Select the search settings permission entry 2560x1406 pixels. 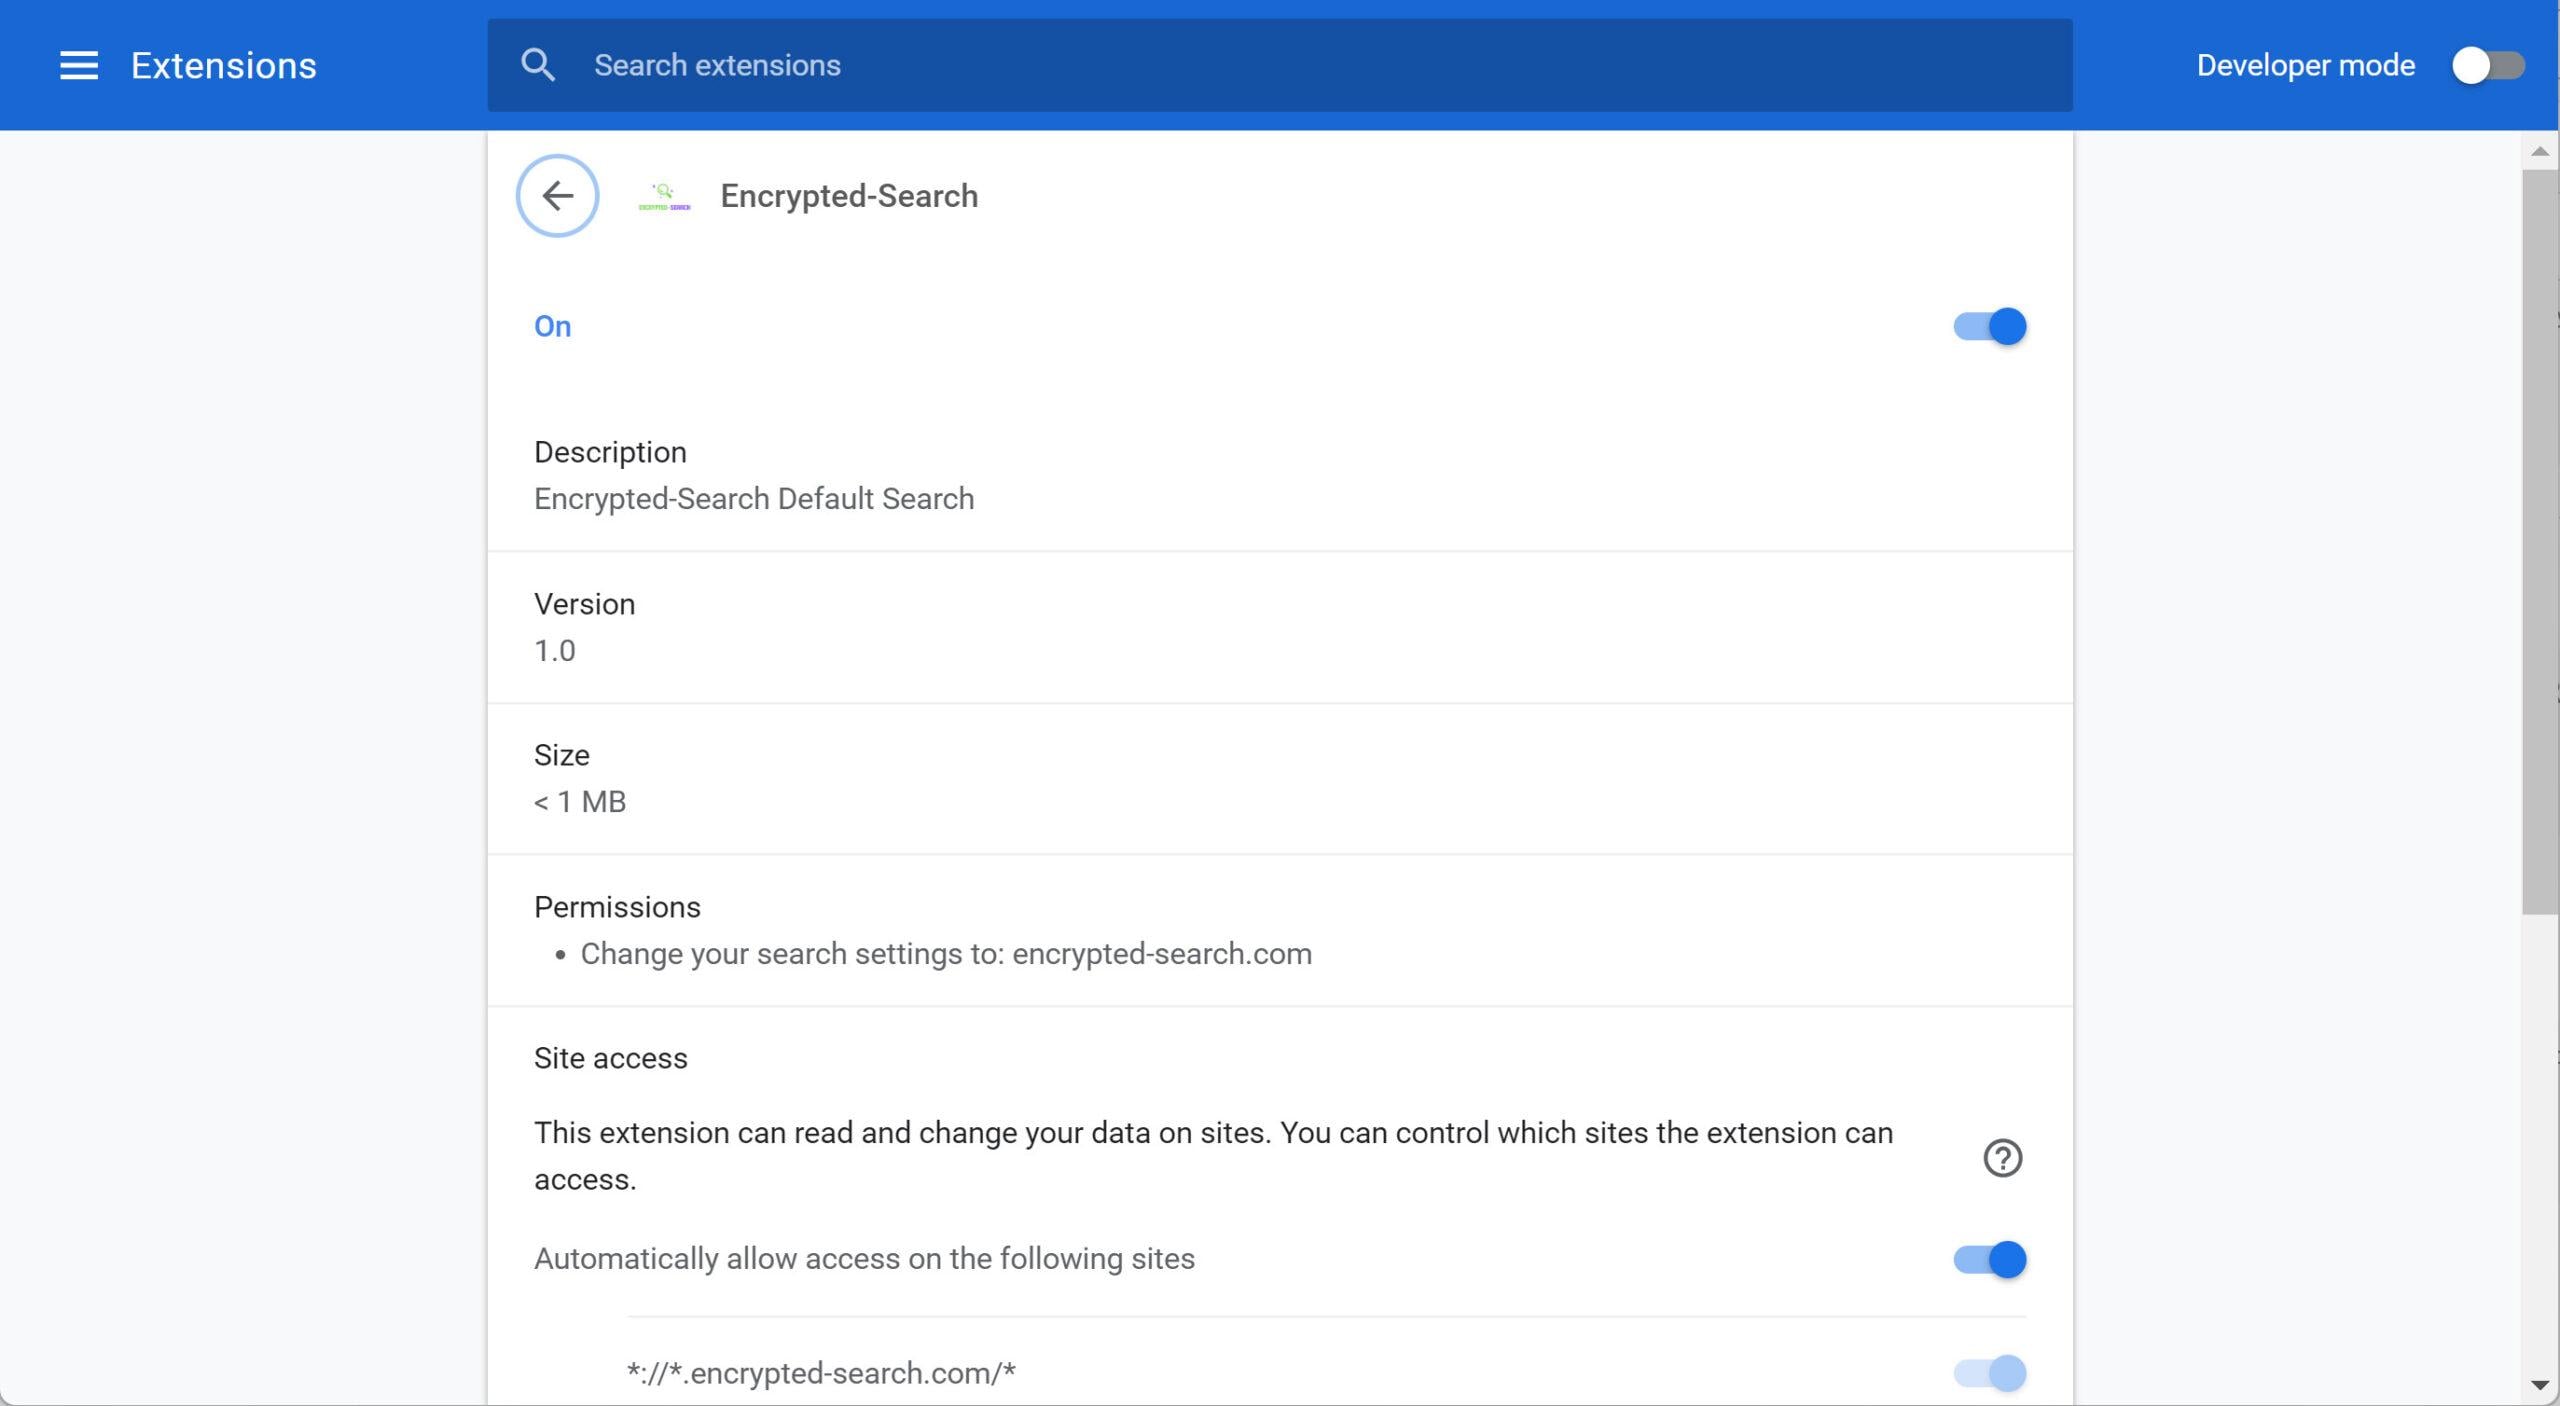point(945,954)
